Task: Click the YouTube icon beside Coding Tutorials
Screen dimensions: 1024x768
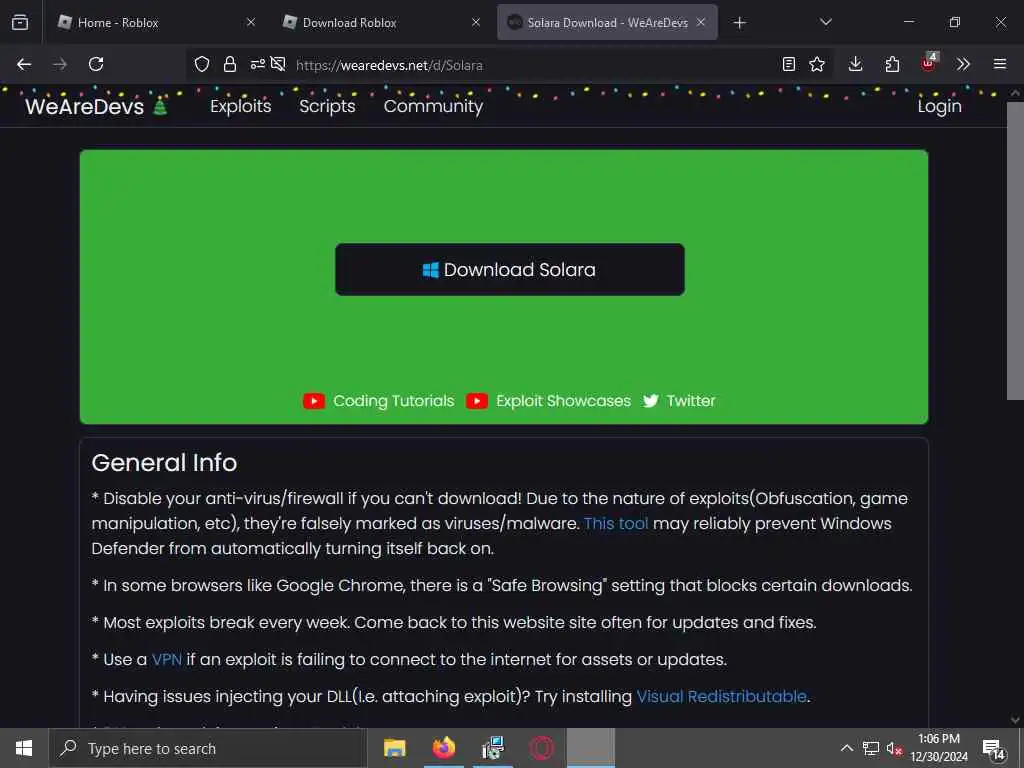Action: point(314,401)
